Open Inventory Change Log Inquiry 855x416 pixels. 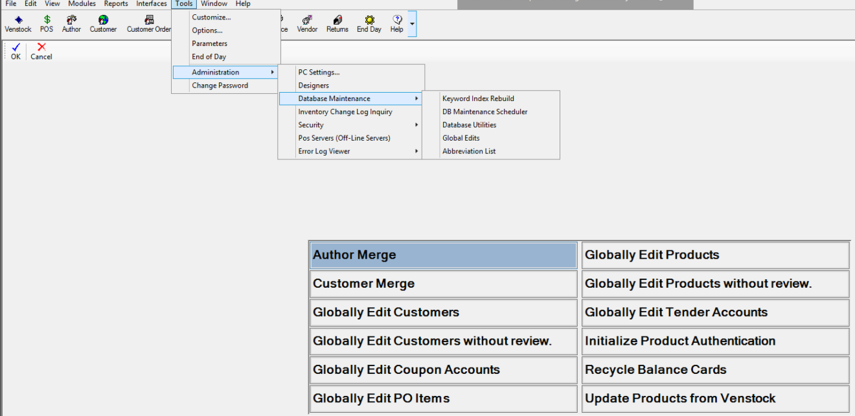point(351,112)
